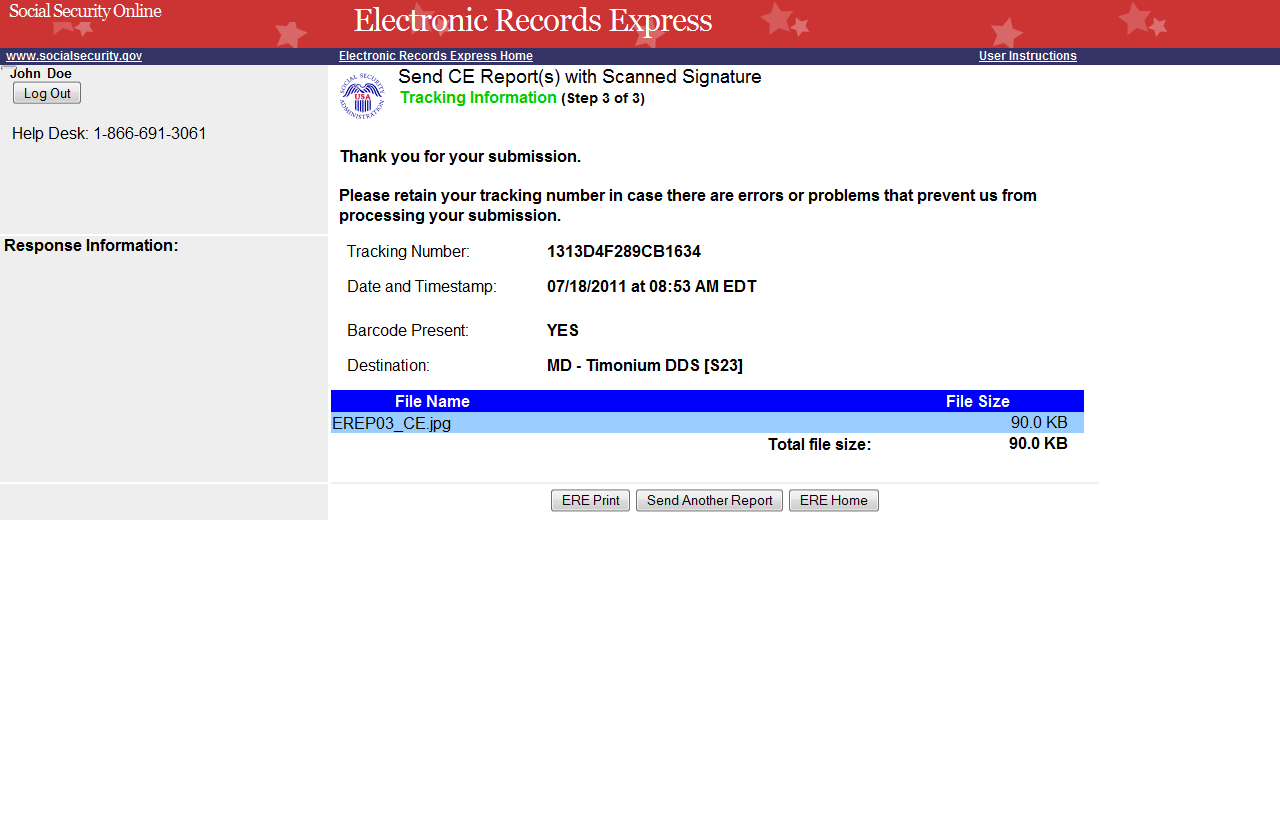1280x823 pixels.
Task: Open the User Instructions link
Action: pyautogui.click(x=1028, y=56)
